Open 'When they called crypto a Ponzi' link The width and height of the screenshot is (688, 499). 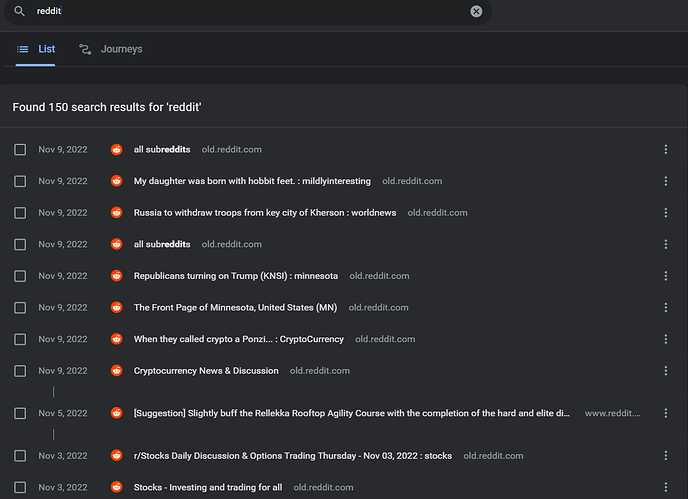(239, 339)
